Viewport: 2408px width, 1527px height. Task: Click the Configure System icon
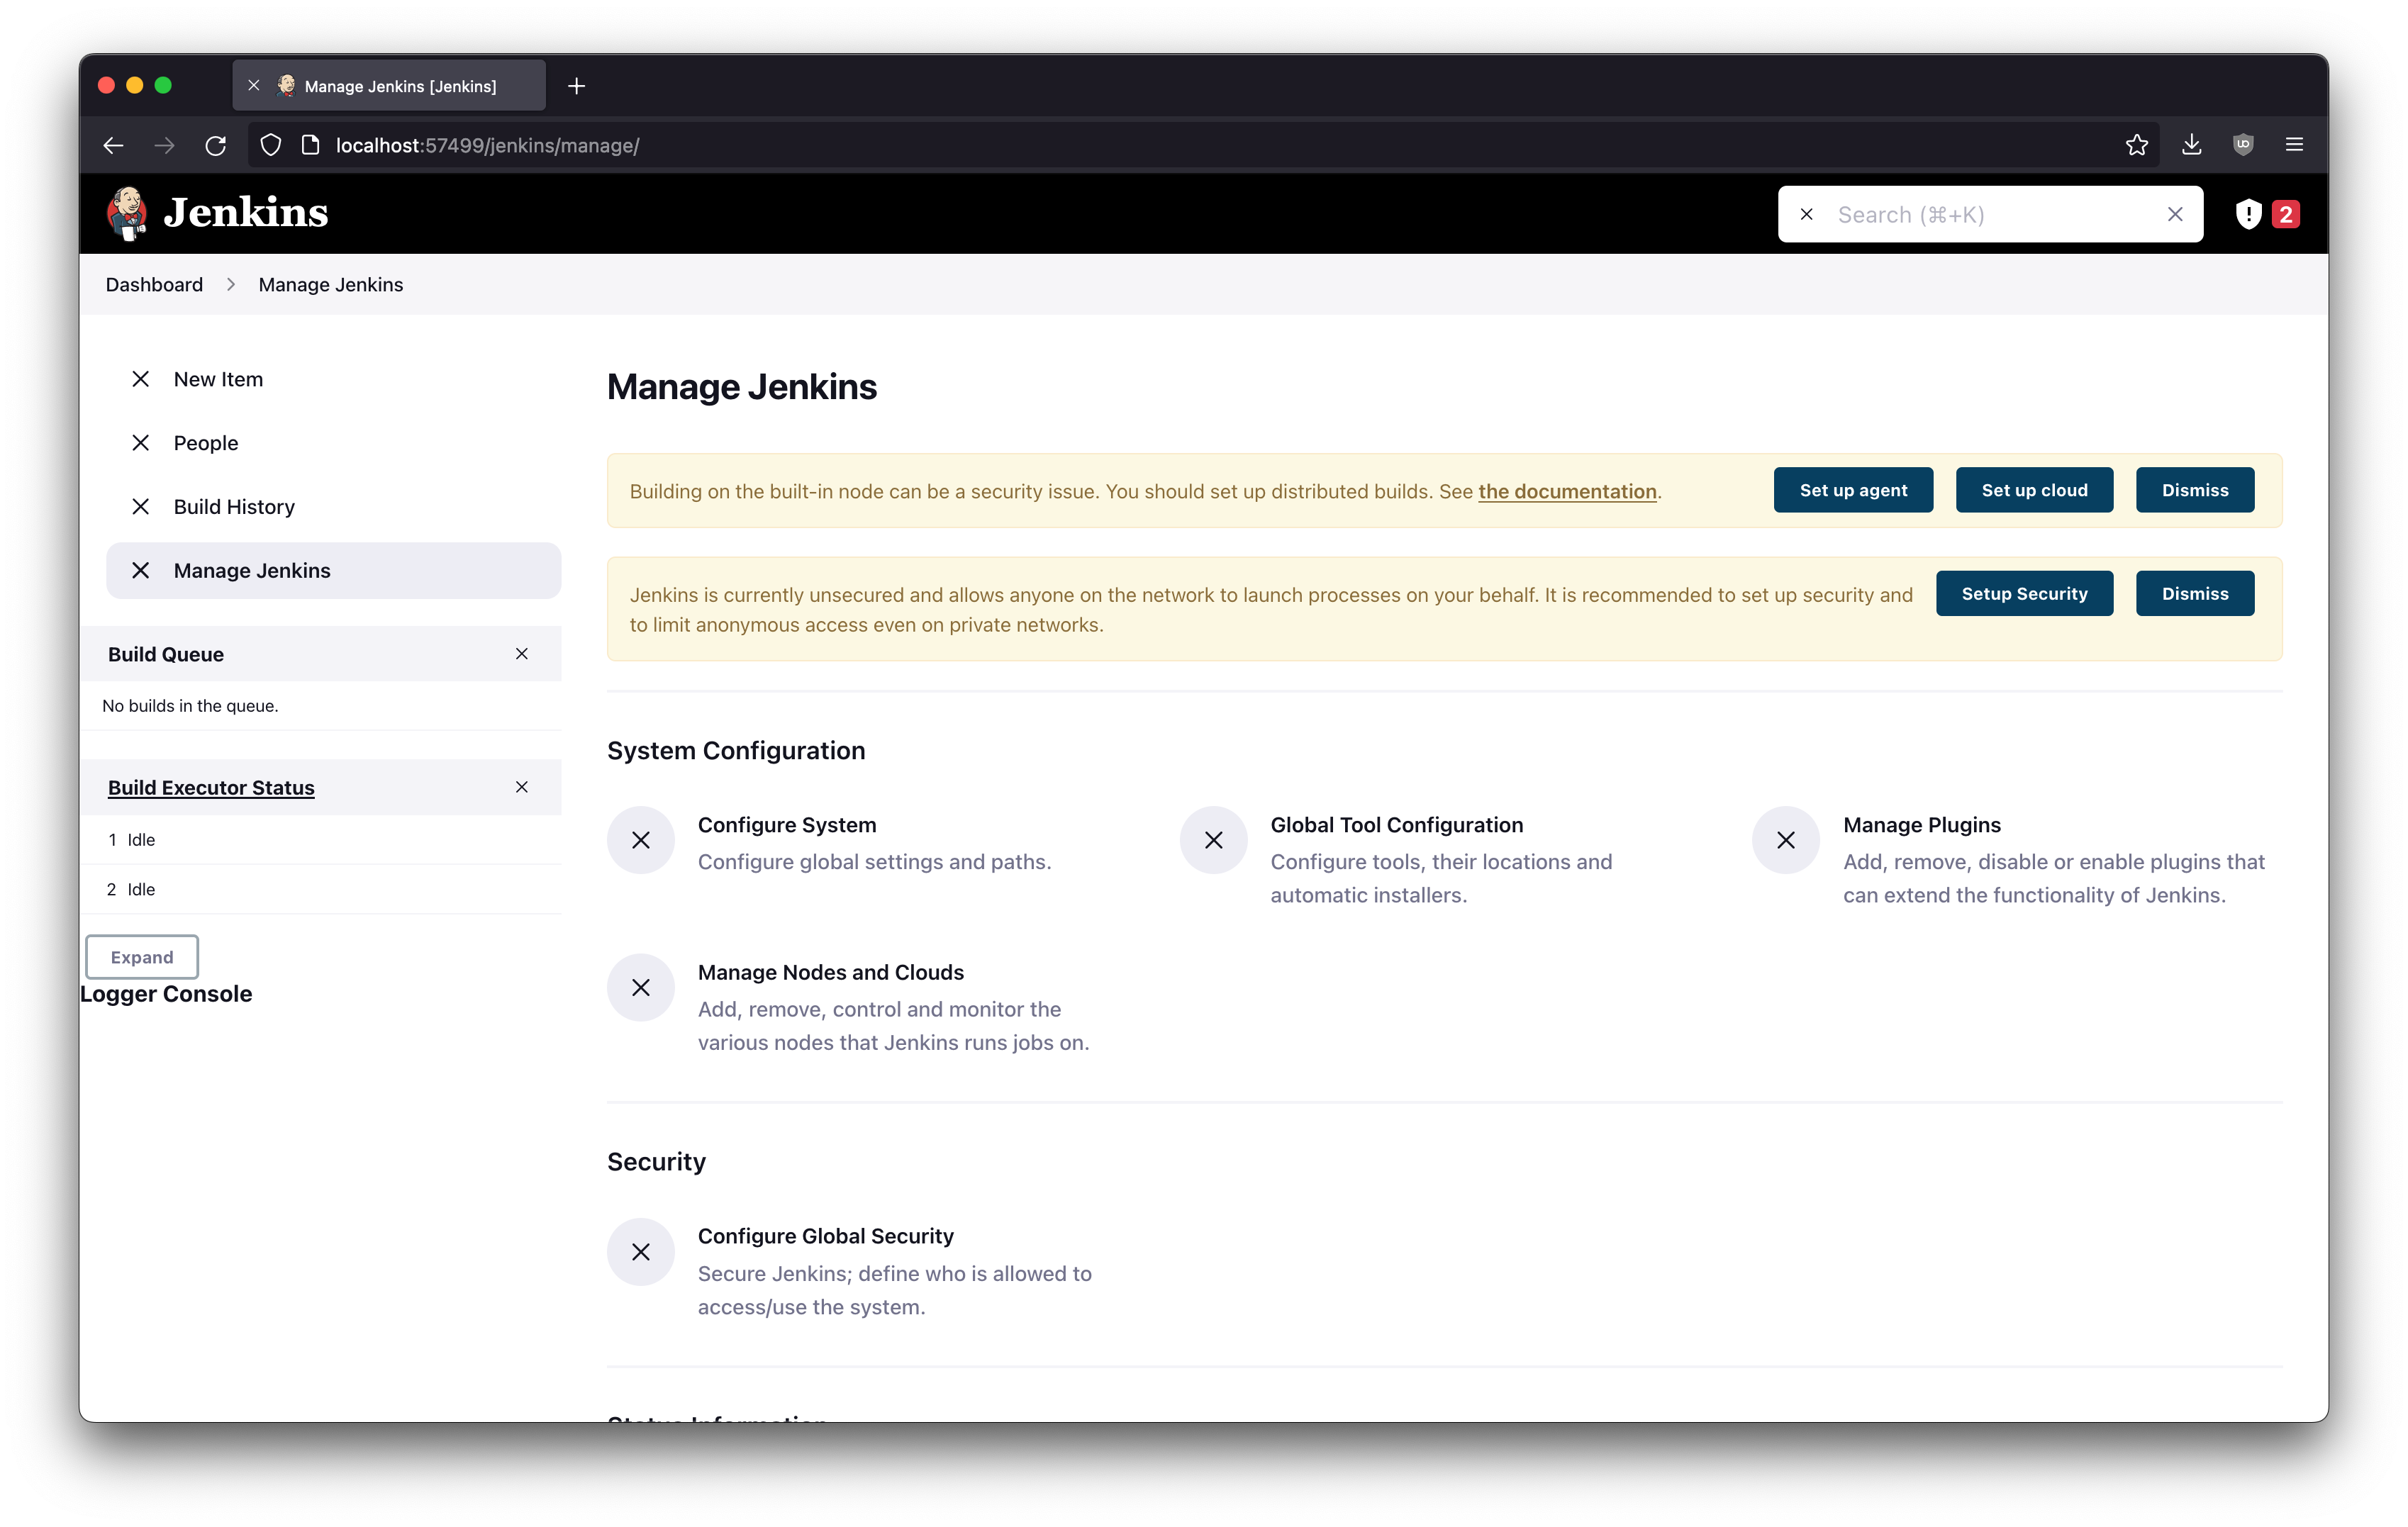pos(641,840)
